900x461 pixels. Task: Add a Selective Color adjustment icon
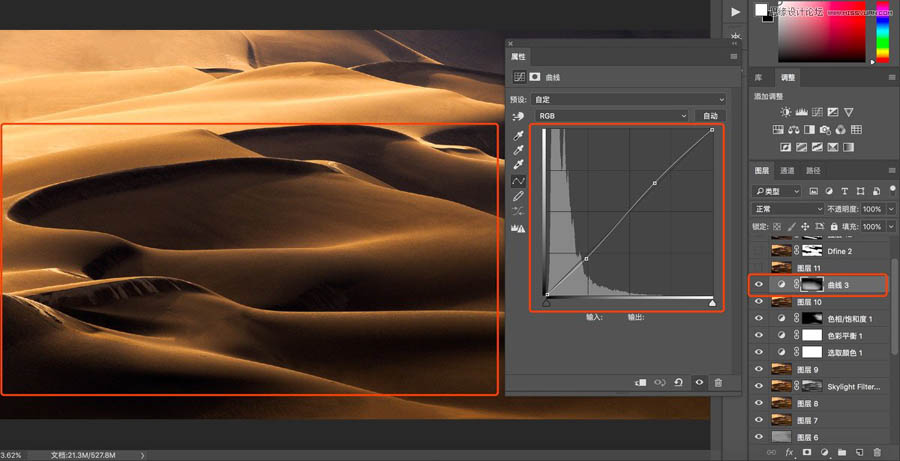click(x=833, y=148)
